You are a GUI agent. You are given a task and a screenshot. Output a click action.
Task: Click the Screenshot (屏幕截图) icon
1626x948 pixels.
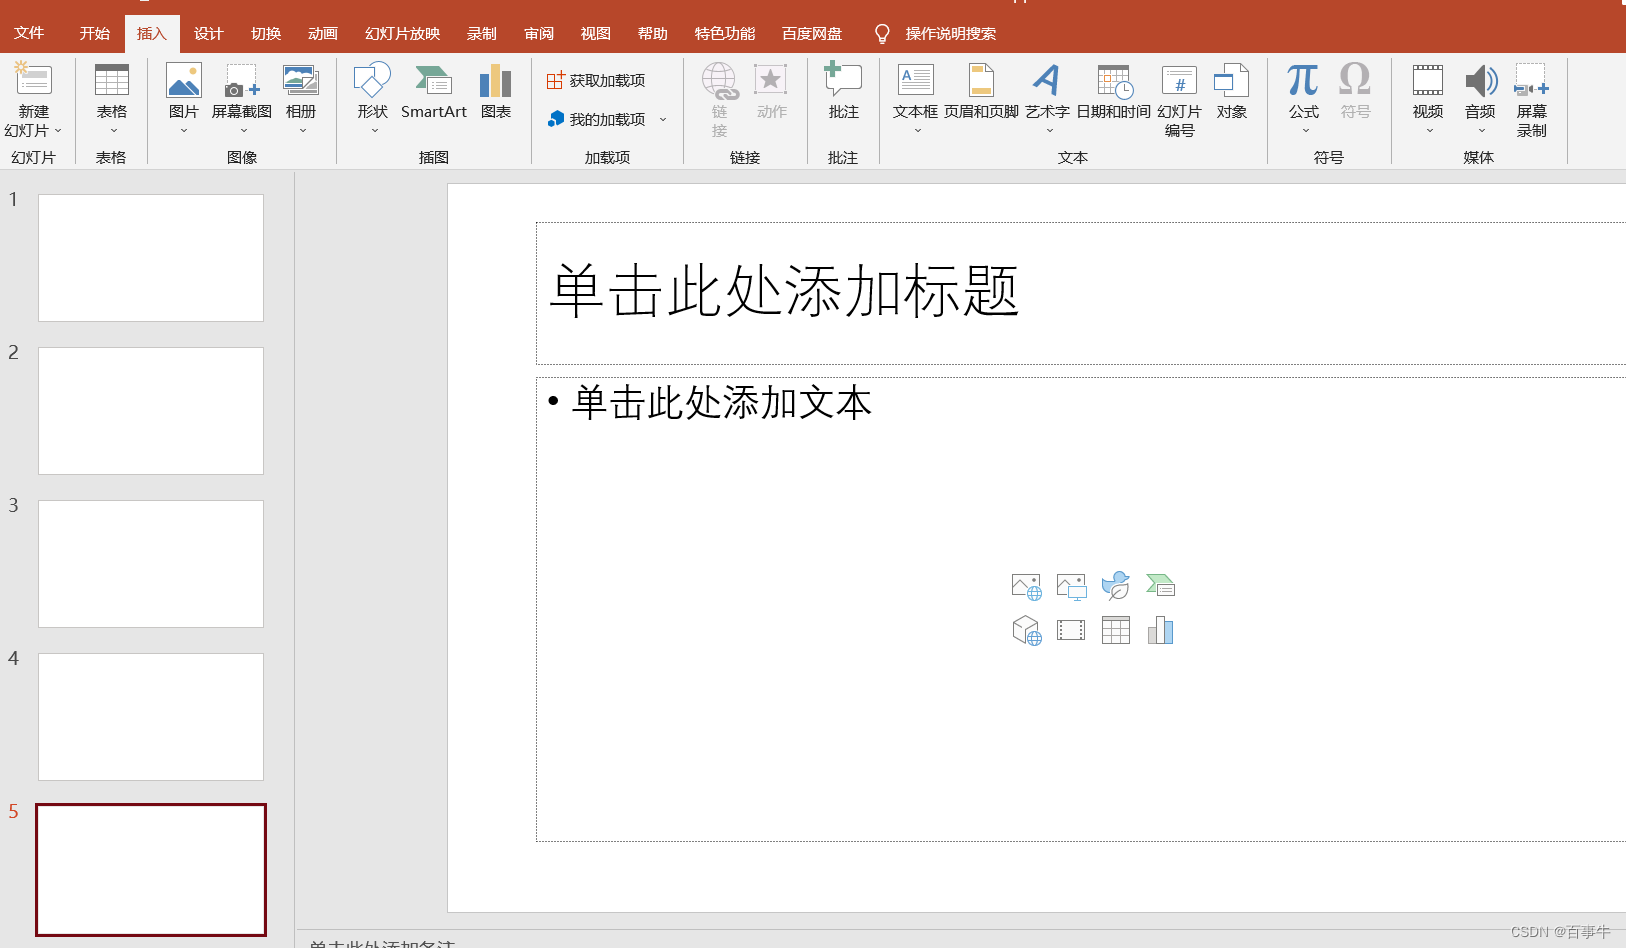(x=242, y=80)
